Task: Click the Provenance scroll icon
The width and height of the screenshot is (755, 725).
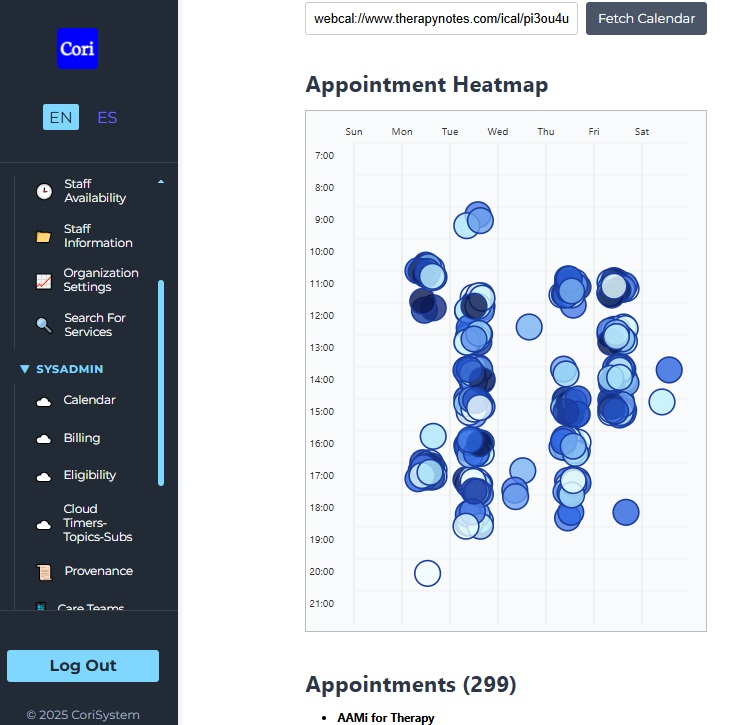Action: point(44,572)
